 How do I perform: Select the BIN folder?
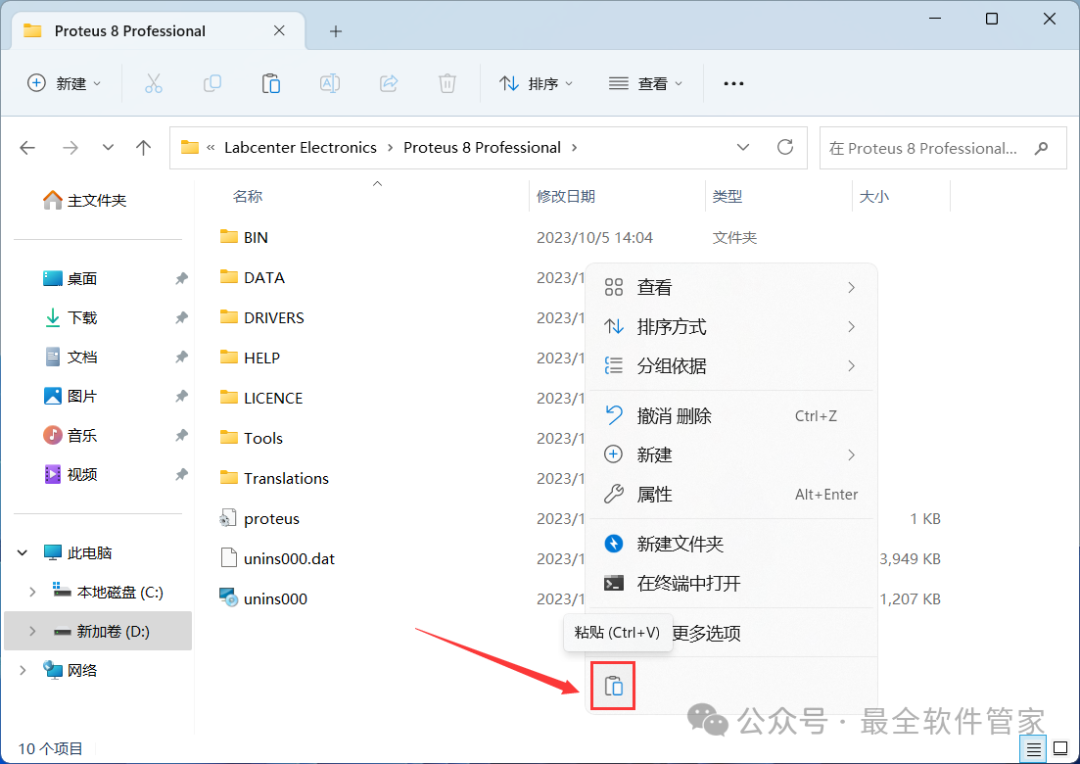point(244,237)
